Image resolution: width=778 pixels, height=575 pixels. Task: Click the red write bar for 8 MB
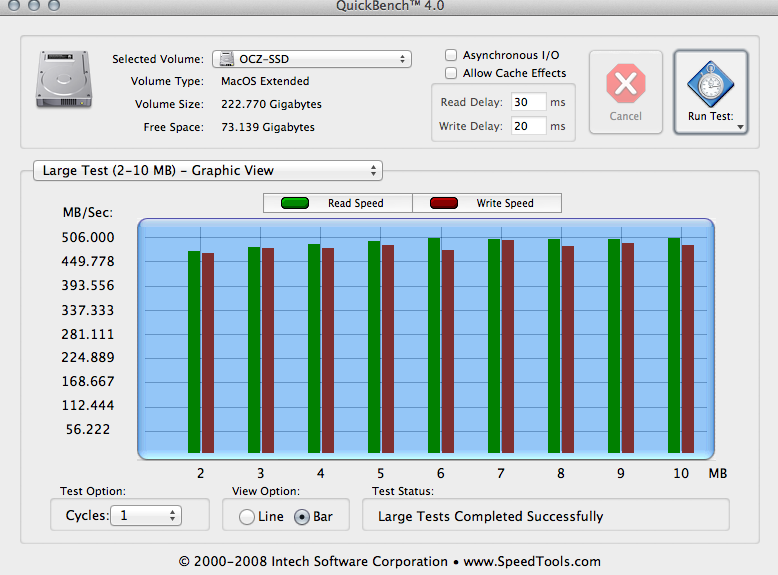(568, 349)
